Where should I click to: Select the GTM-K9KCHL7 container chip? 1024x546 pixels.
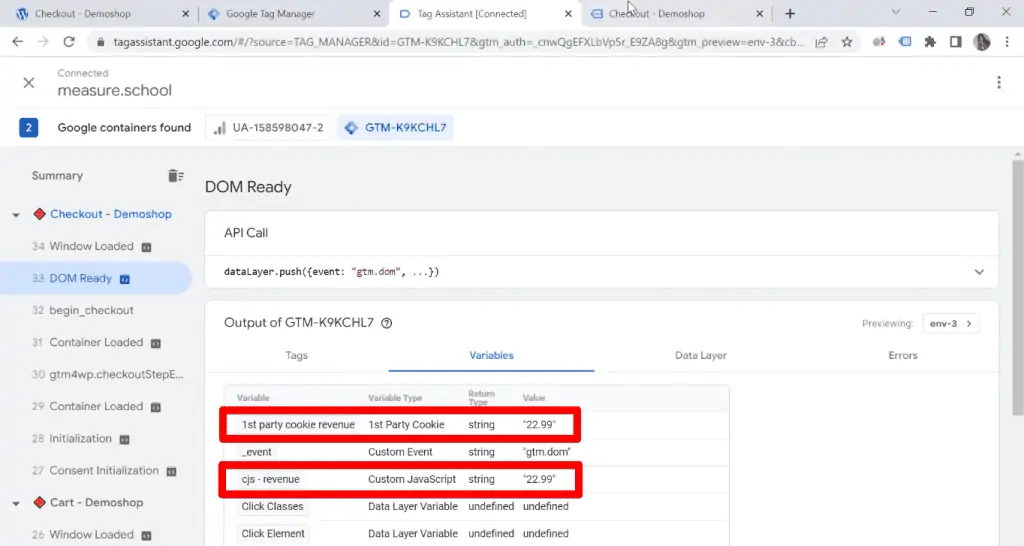click(x=396, y=127)
